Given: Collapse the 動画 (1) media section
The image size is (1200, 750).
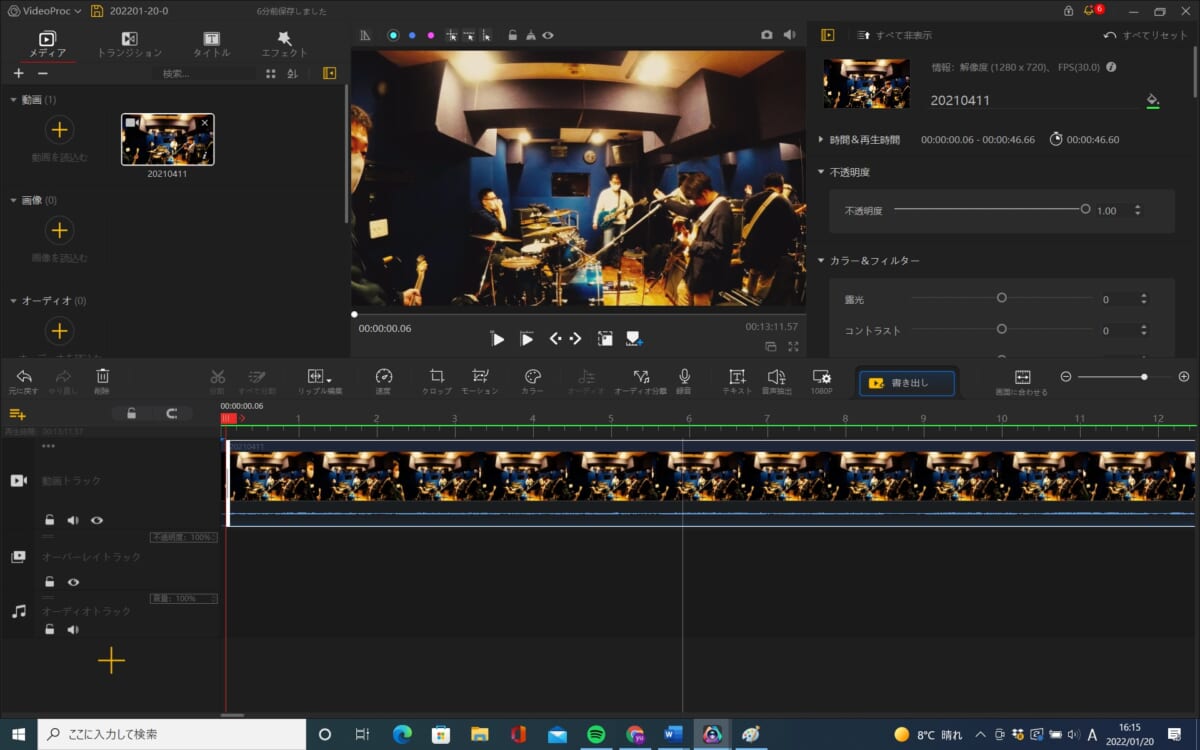Looking at the screenshot, I should 13,100.
